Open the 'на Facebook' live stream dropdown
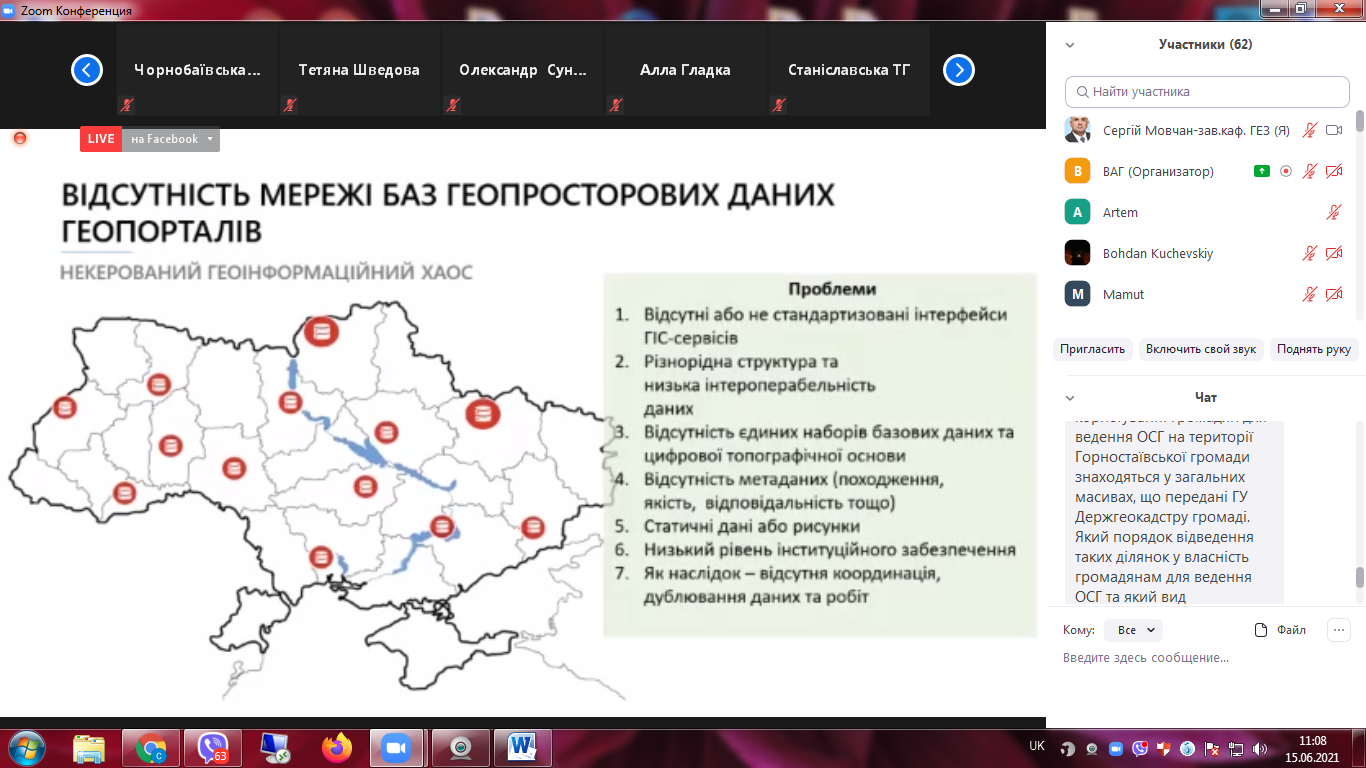 pyautogui.click(x=171, y=139)
